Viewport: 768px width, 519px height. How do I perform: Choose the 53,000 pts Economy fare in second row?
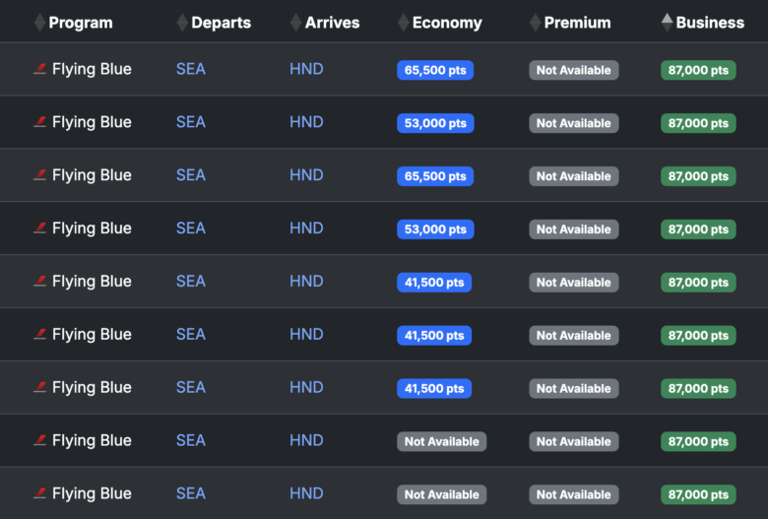[x=435, y=123]
